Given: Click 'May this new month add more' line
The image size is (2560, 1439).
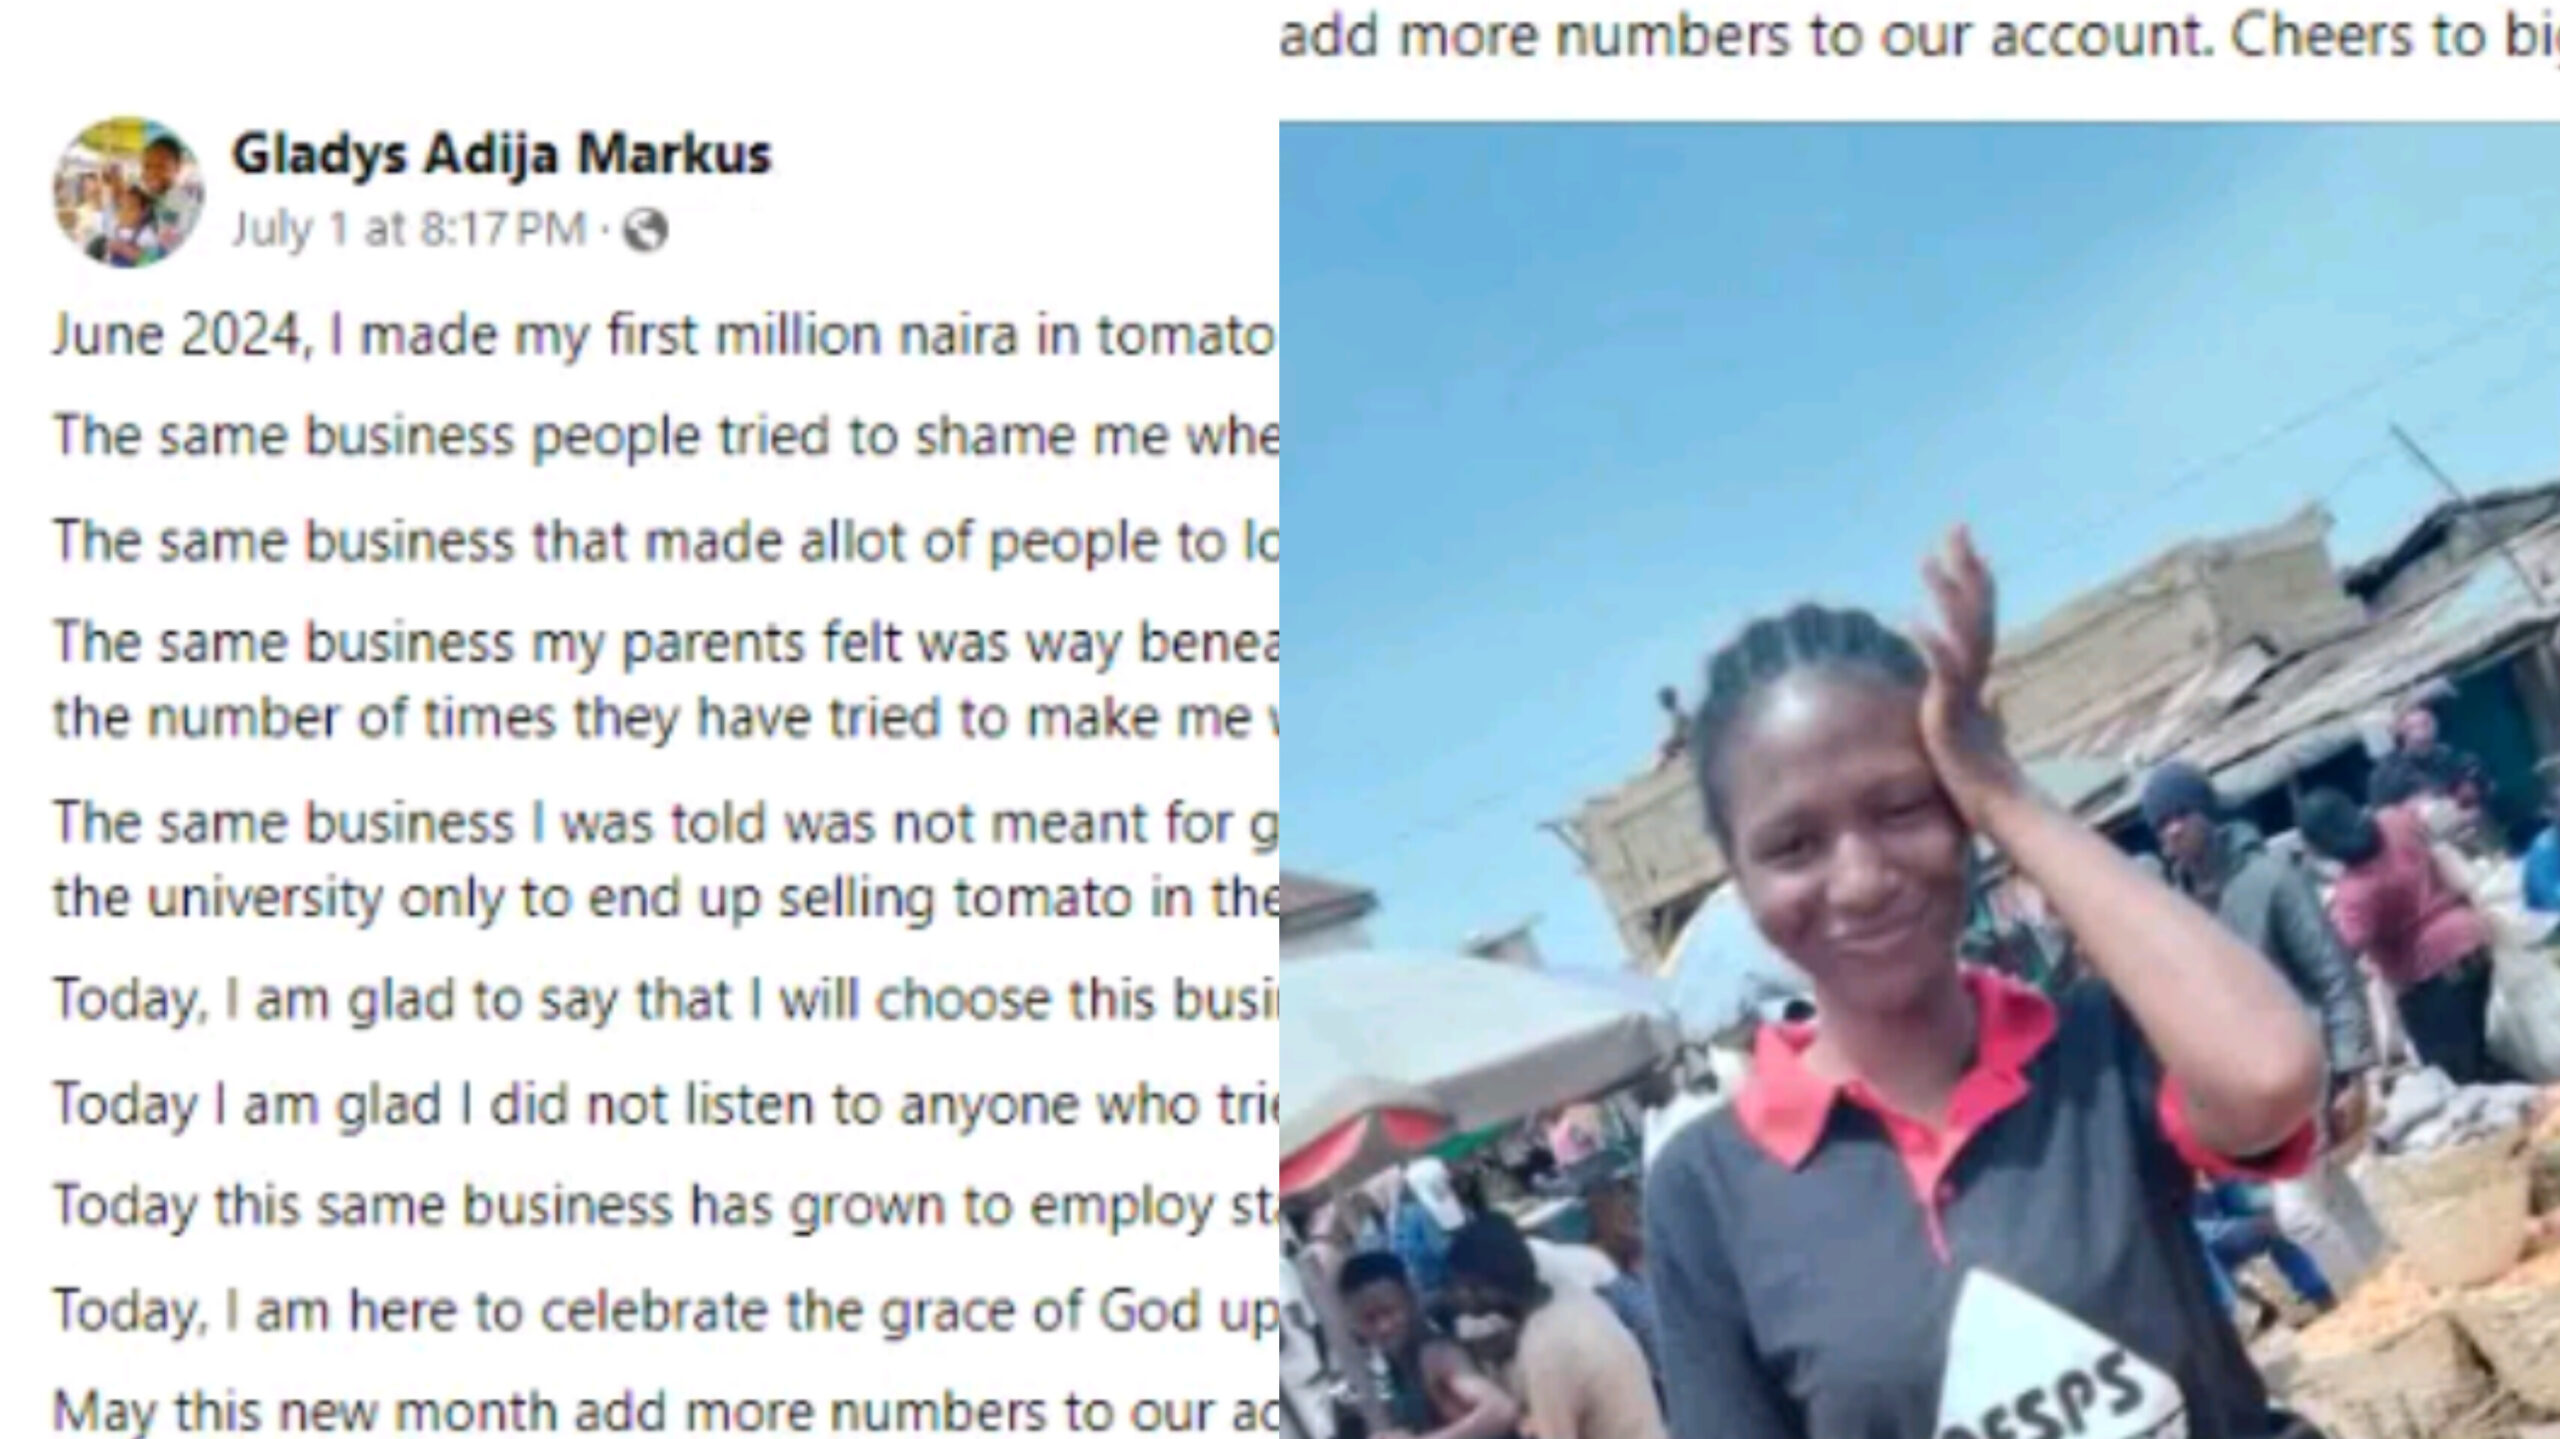Looking at the screenshot, I should tap(665, 1412).
